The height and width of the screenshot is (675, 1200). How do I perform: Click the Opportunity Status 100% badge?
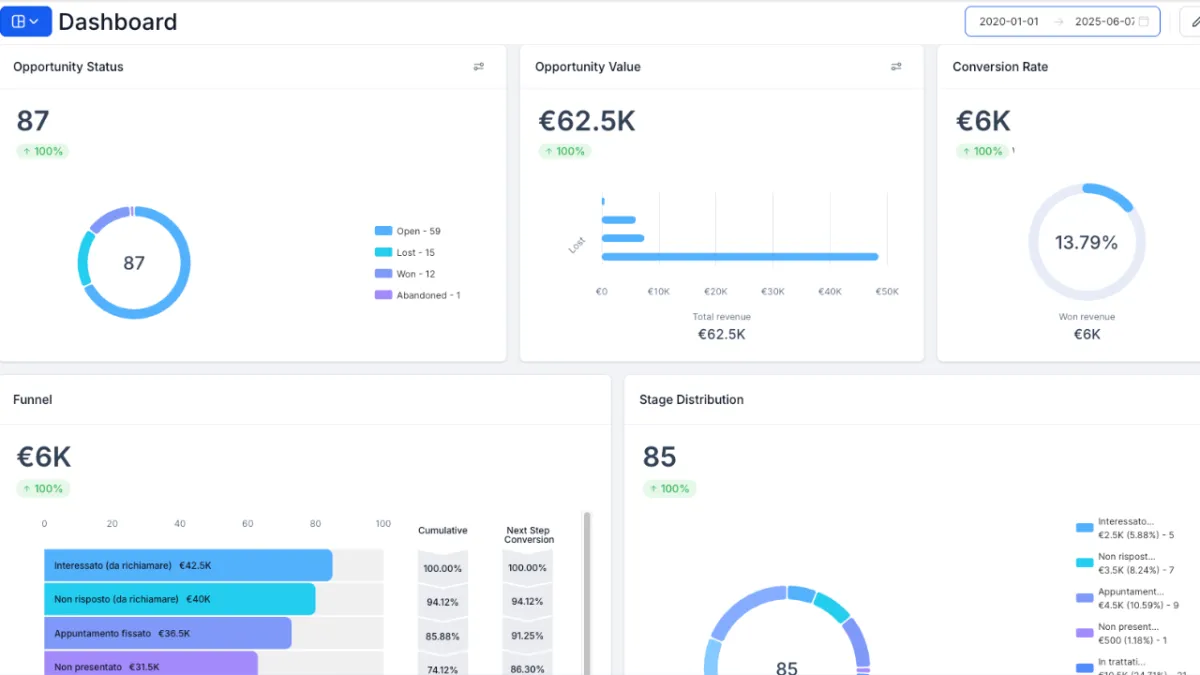pos(42,151)
